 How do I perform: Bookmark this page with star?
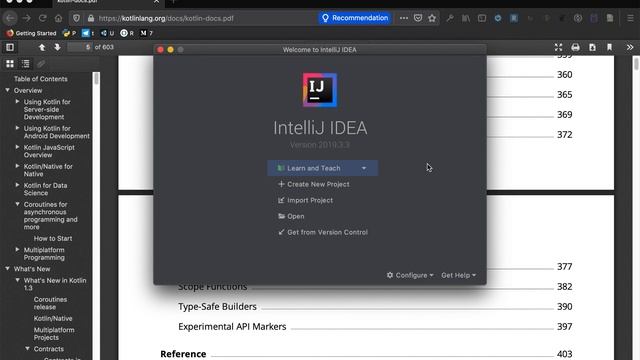(432, 18)
